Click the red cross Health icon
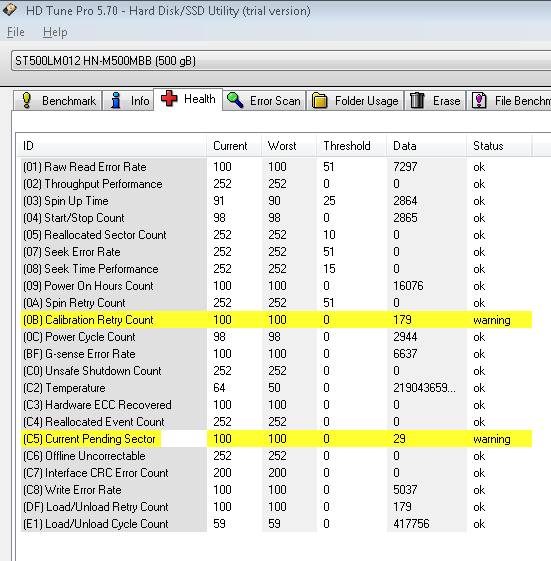Viewport: 551px width, 561px height. tap(169, 98)
